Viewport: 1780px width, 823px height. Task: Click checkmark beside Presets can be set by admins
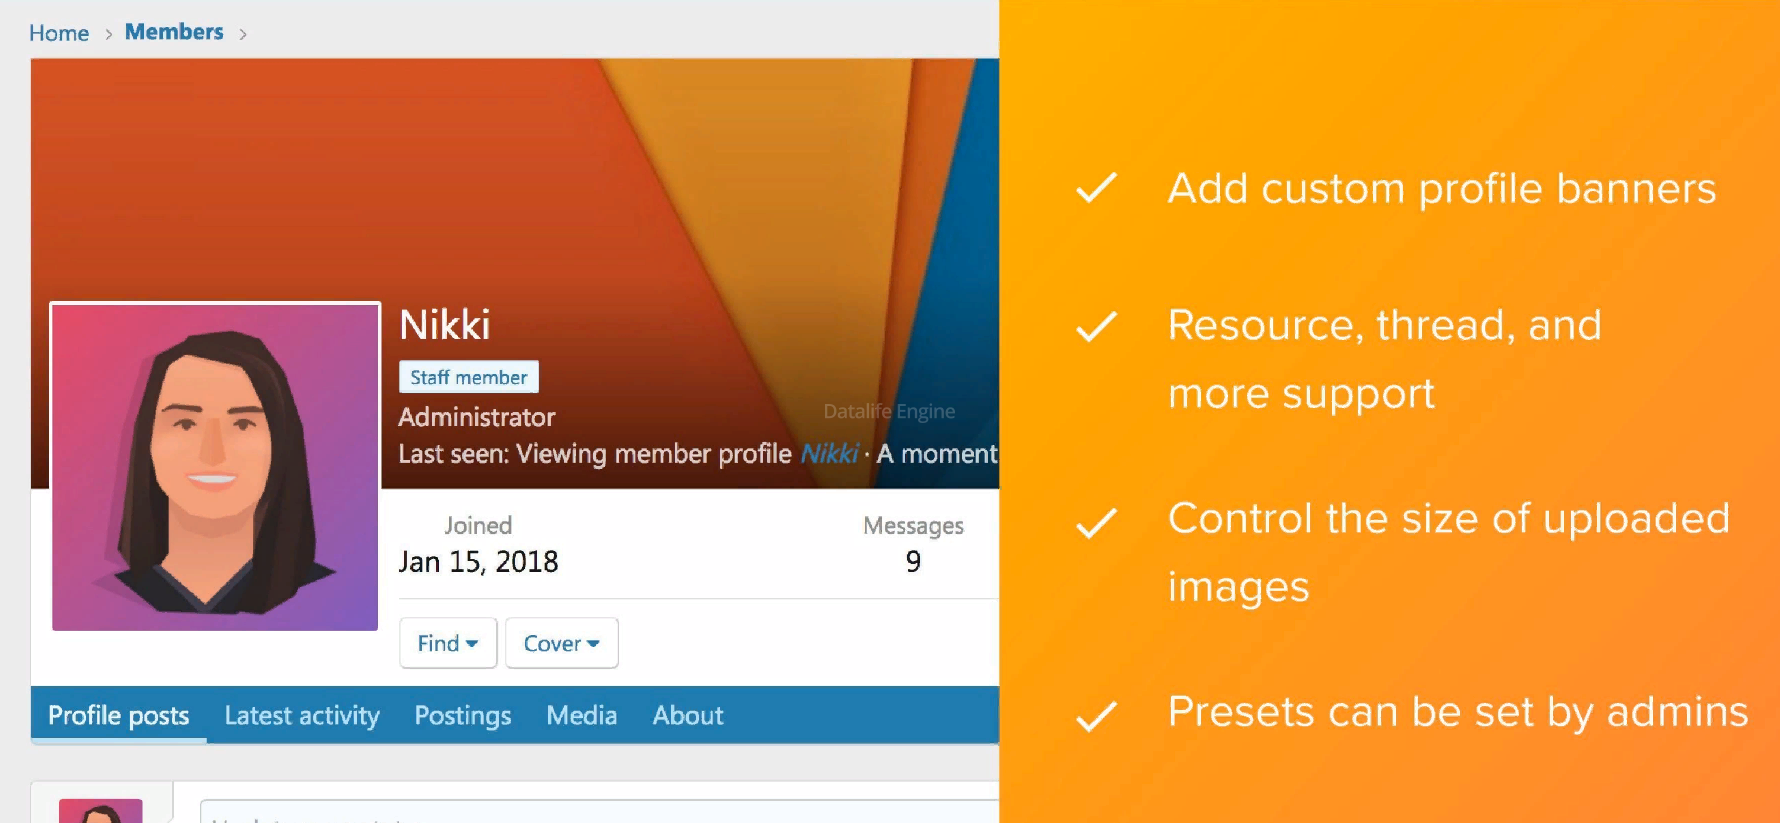click(1096, 716)
